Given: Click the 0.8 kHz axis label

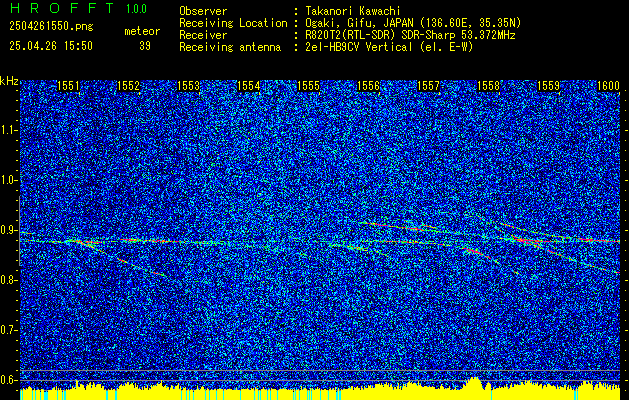Looking at the screenshot, I should click(x=8, y=280).
